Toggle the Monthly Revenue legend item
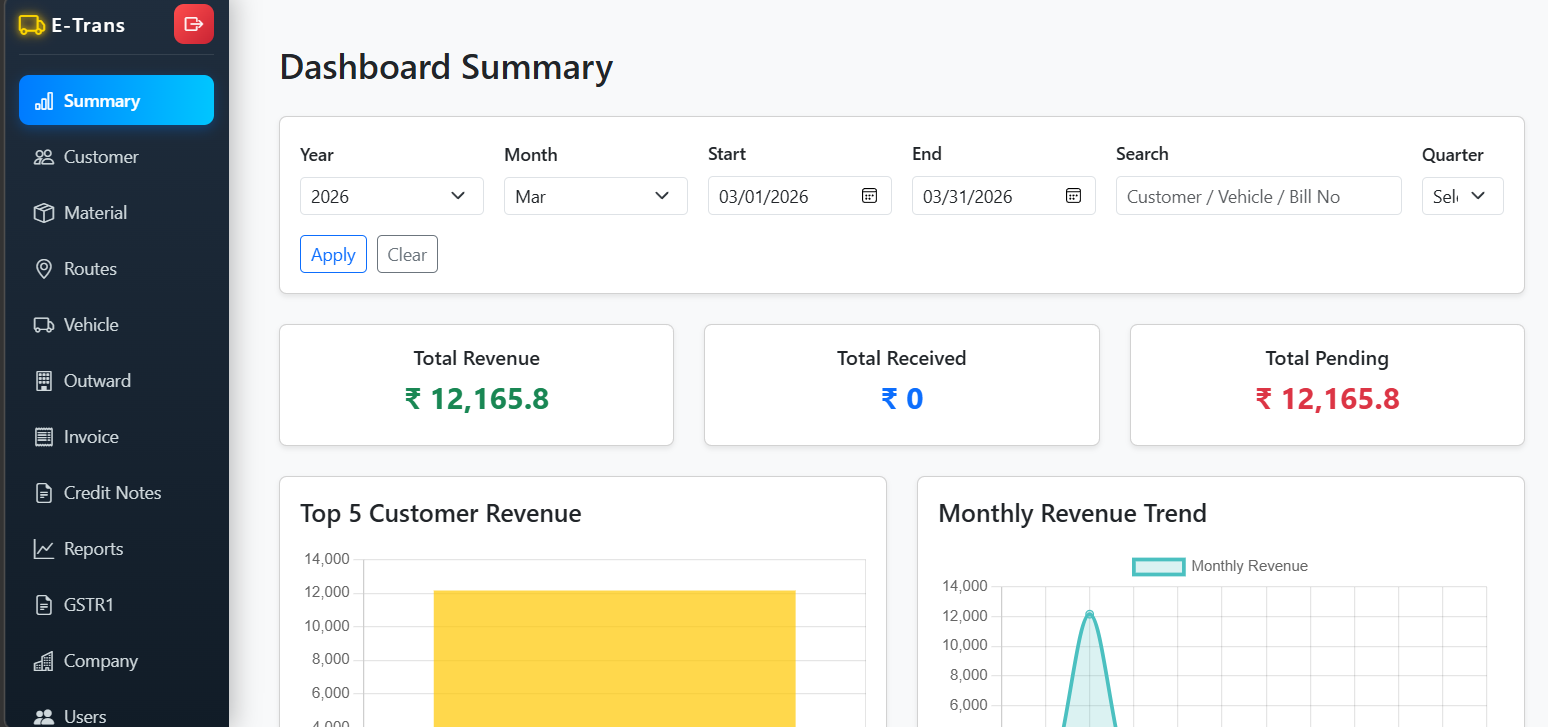Viewport: 1548px width, 727px height. coord(1220,566)
